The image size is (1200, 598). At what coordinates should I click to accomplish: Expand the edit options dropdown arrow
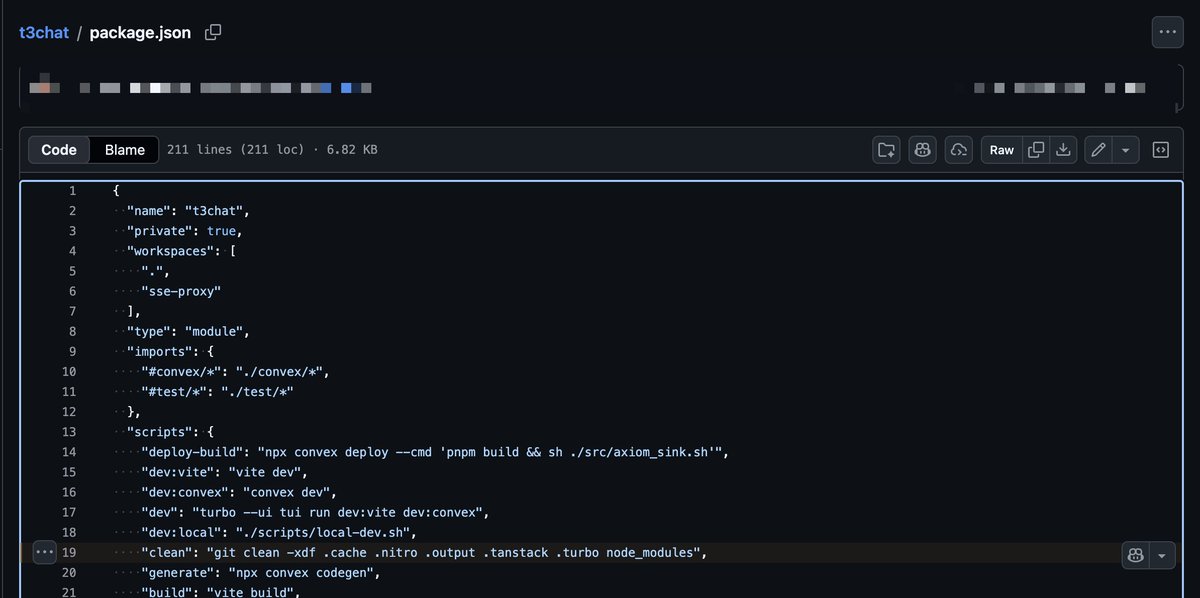point(1126,150)
